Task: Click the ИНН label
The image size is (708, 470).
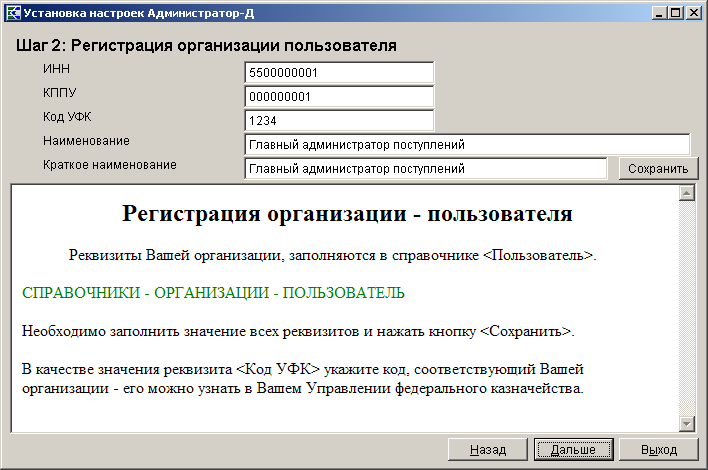Action: 56,69
